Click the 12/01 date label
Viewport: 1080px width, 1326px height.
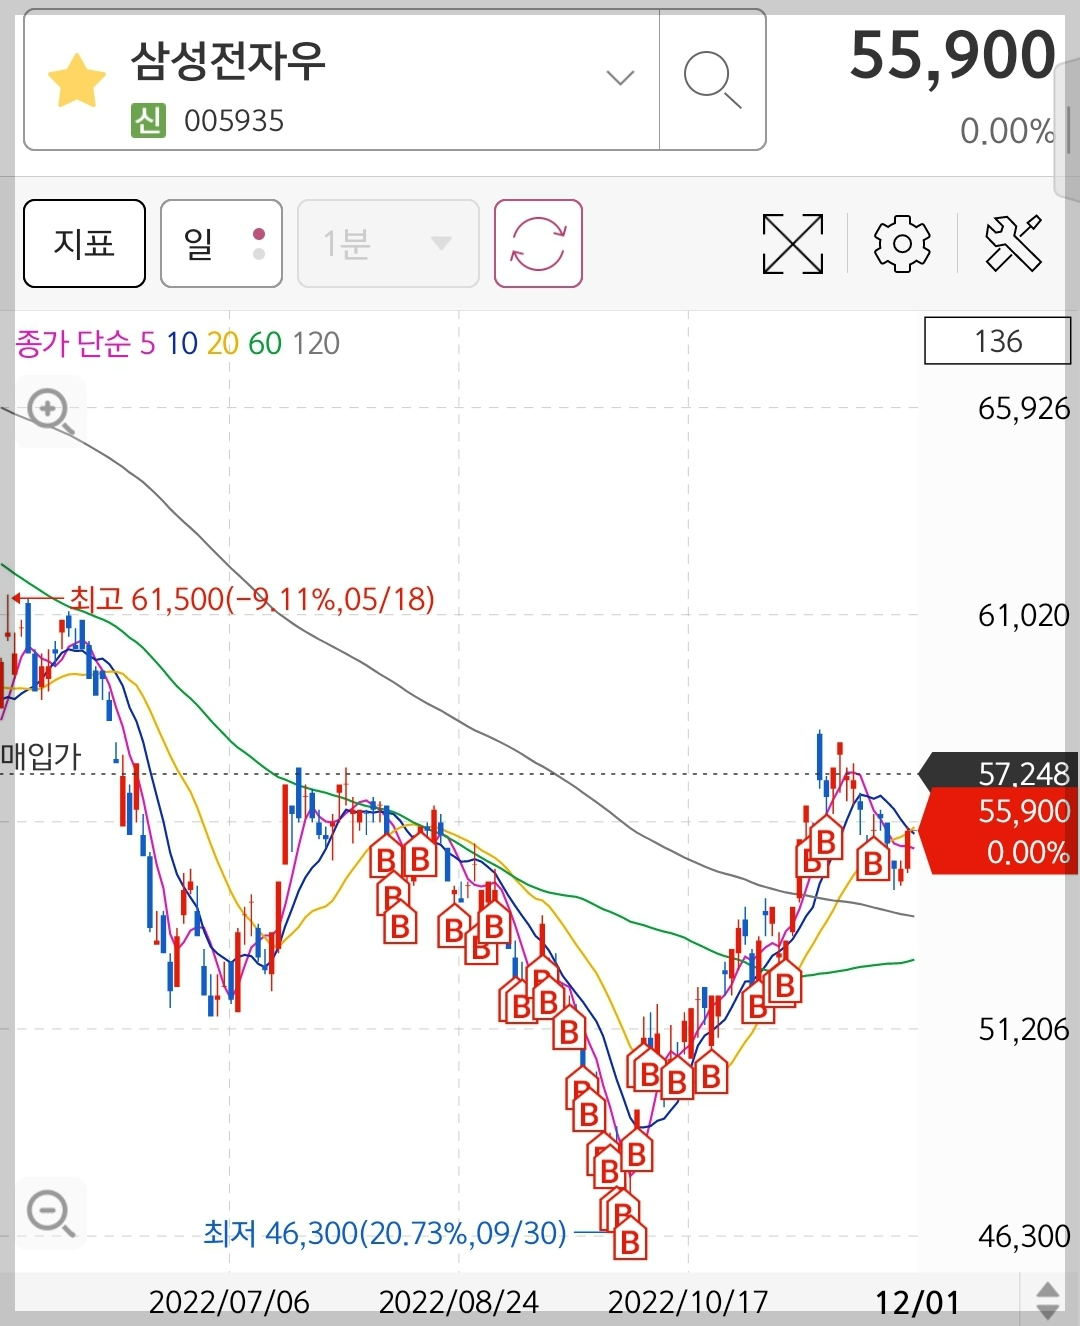[x=917, y=1301]
